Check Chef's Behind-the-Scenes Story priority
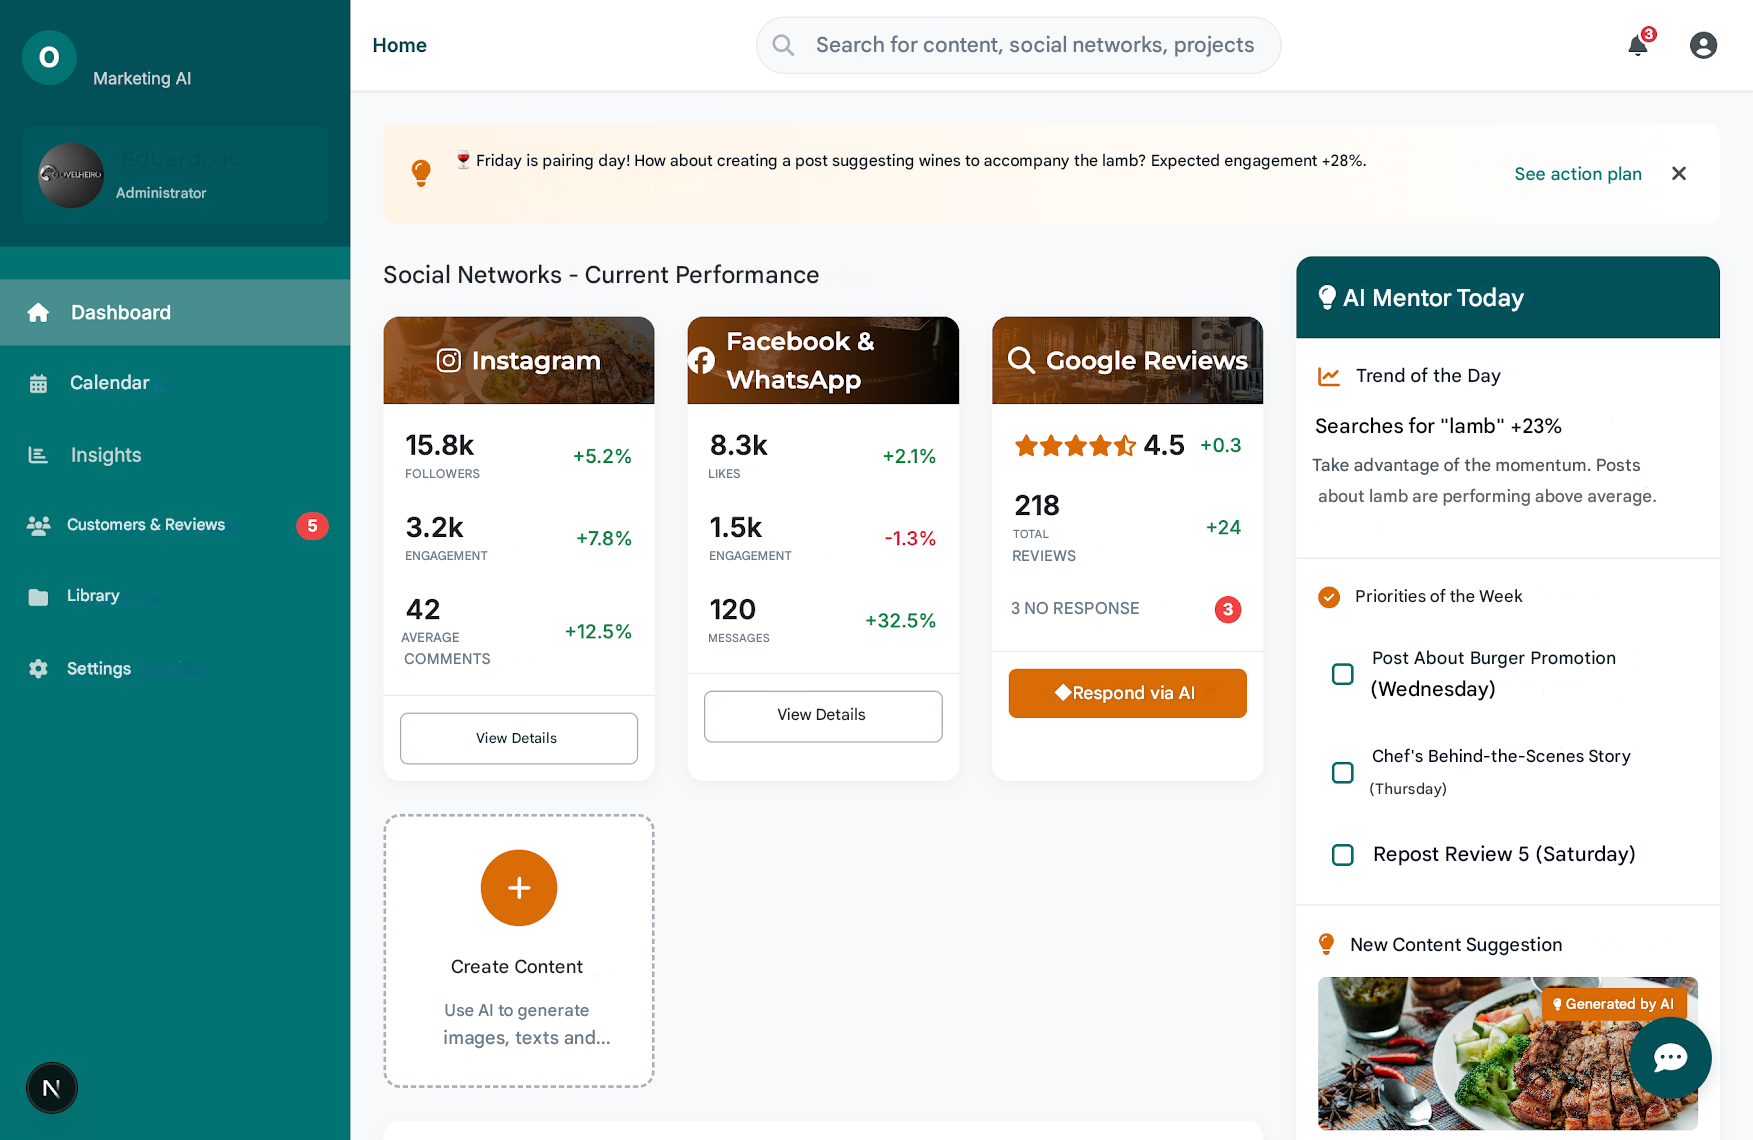Screen dimensions: 1753x1140 [x=1343, y=773]
